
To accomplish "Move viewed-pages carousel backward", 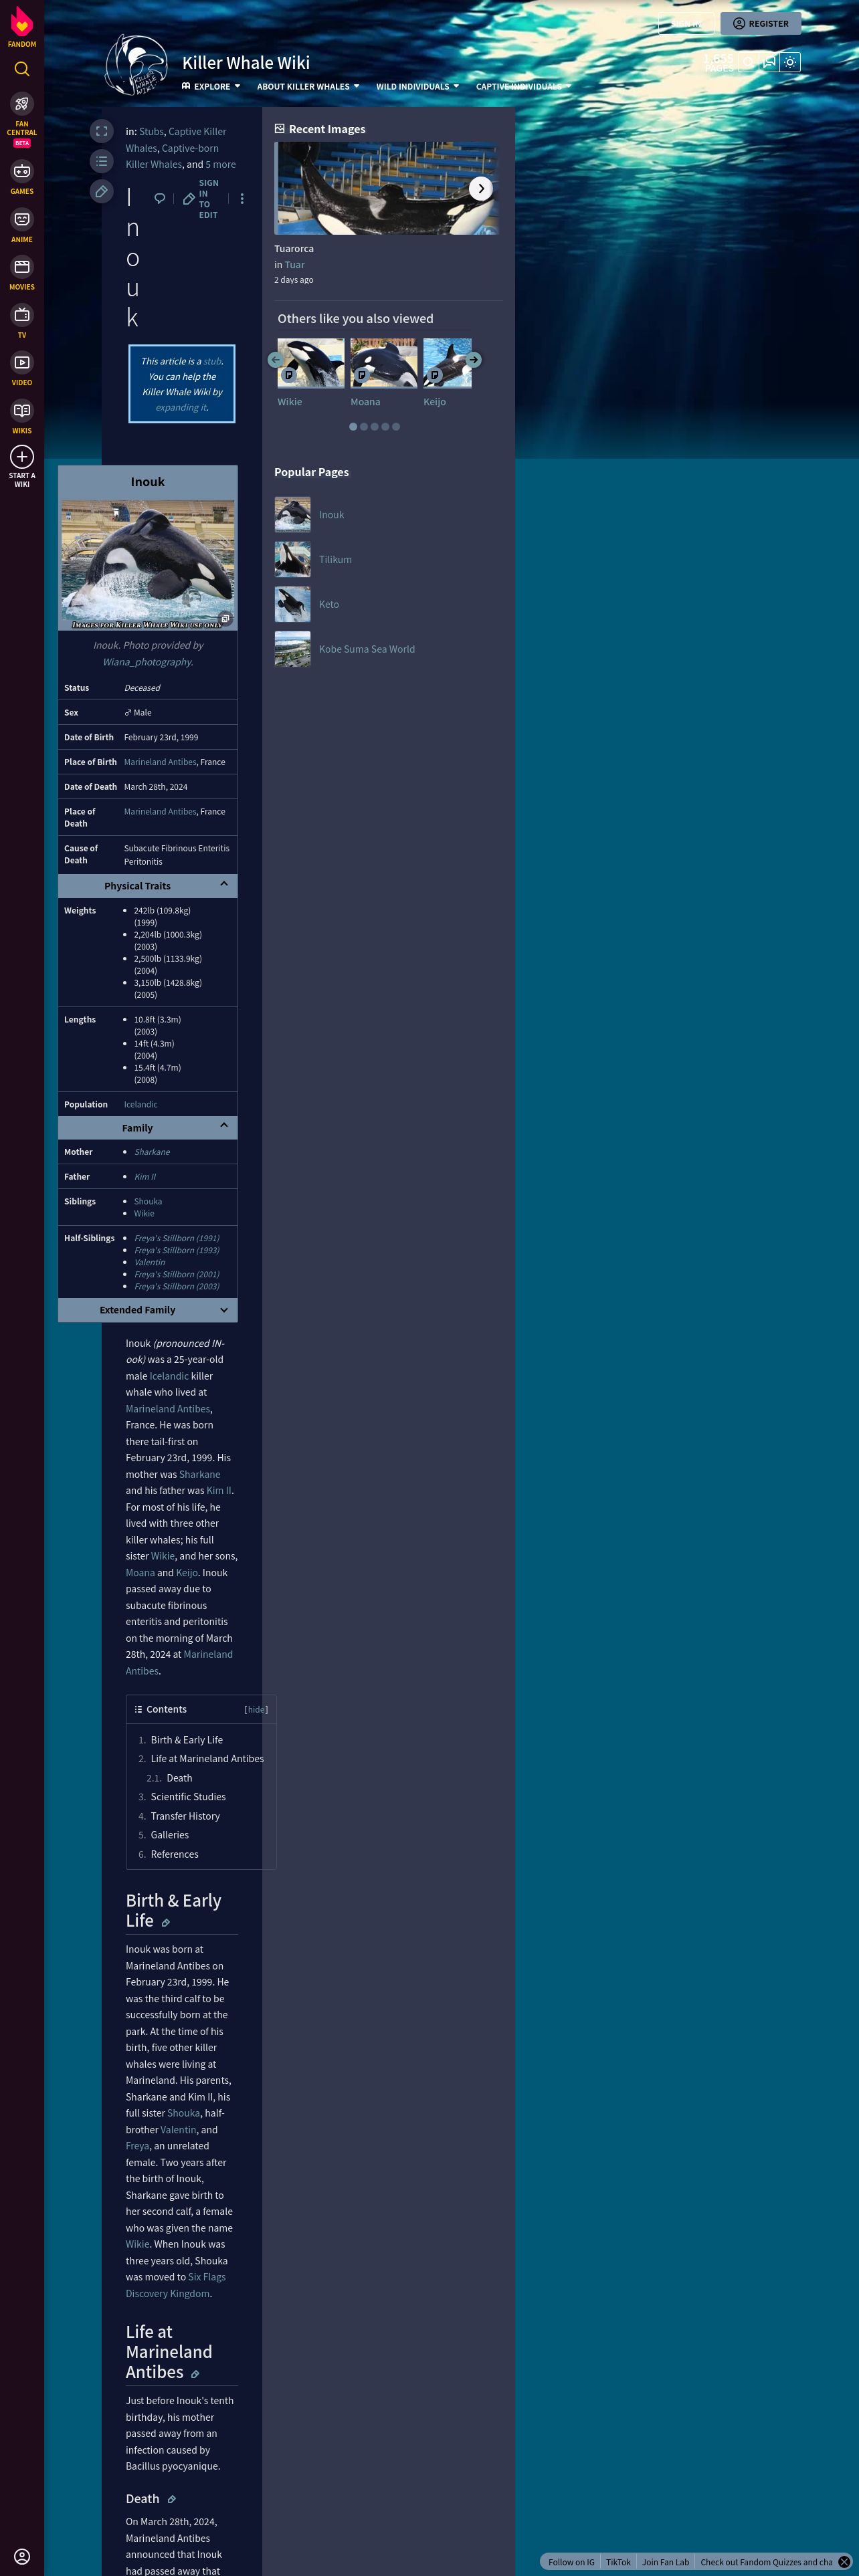I will point(275,360).
